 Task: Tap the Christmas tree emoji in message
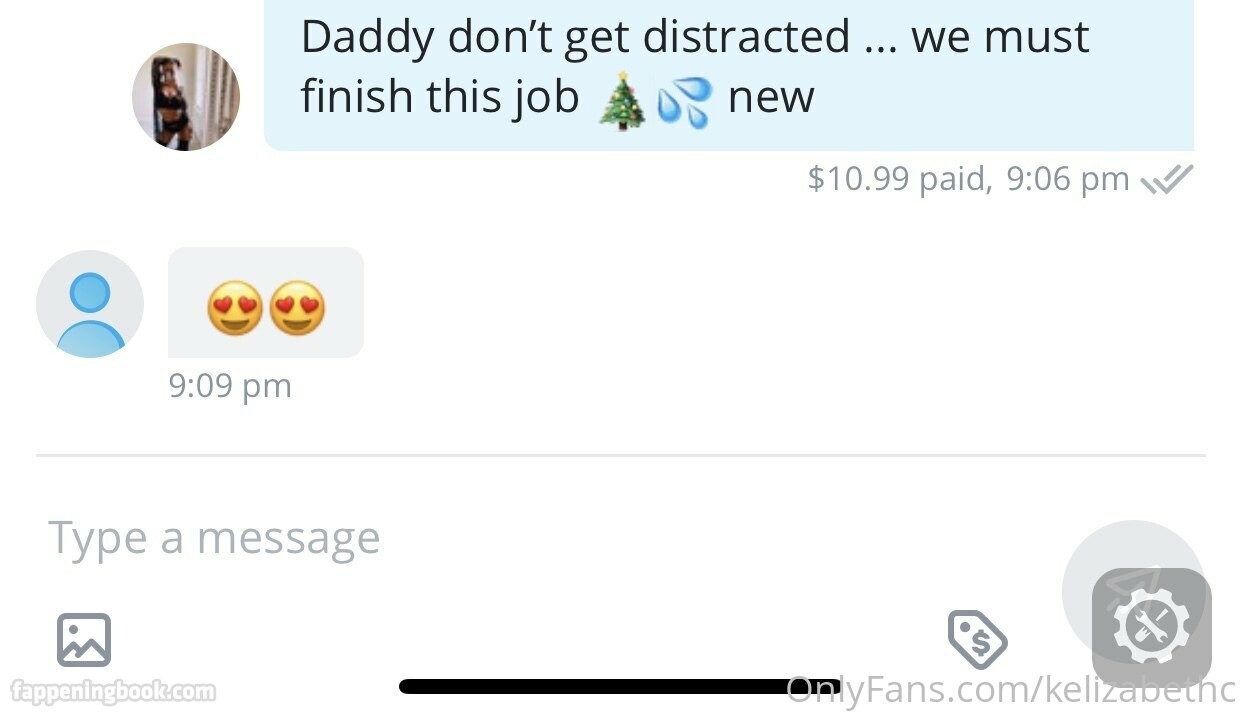(622, 101)
